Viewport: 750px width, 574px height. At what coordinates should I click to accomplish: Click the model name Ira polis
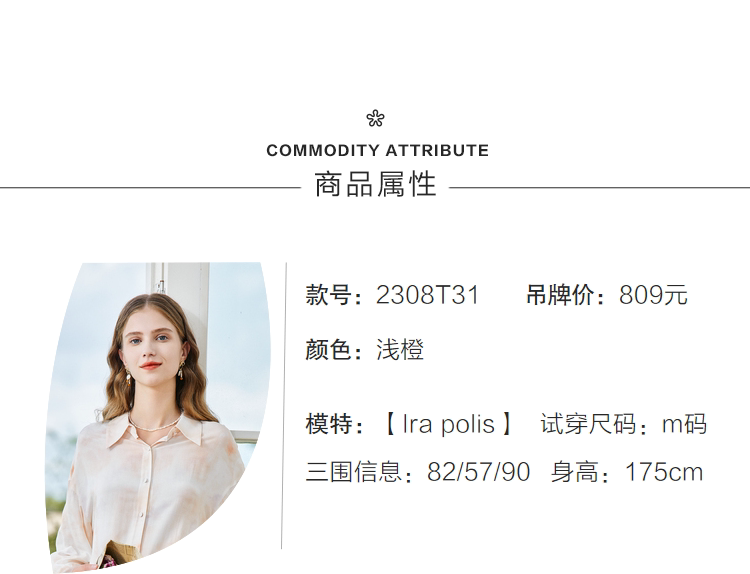tap(449, 424)
